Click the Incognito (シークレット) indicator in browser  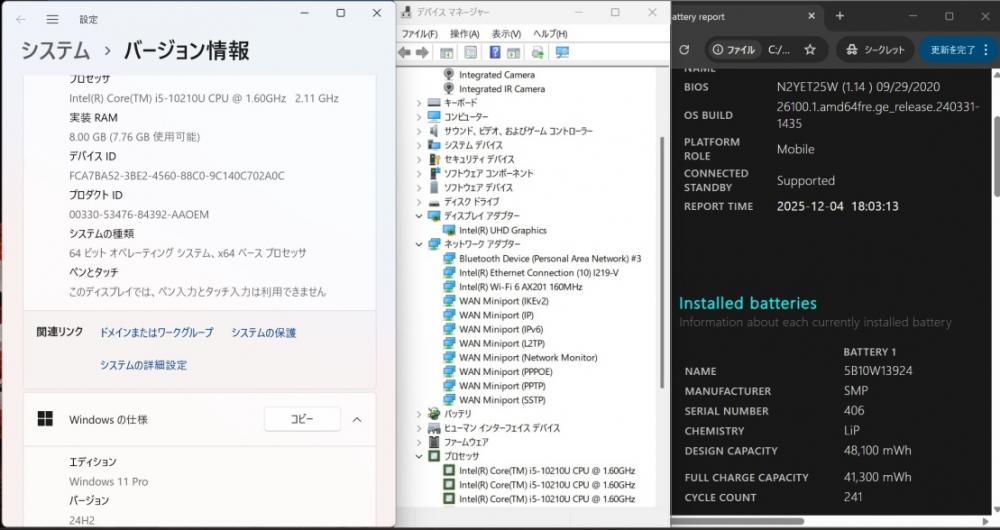[x=875, y=50]
